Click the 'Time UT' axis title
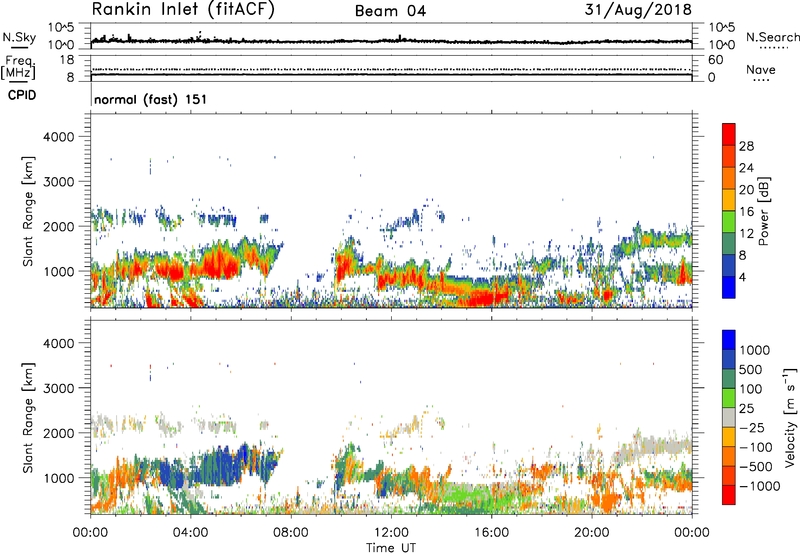 click(x=391, y=548)
